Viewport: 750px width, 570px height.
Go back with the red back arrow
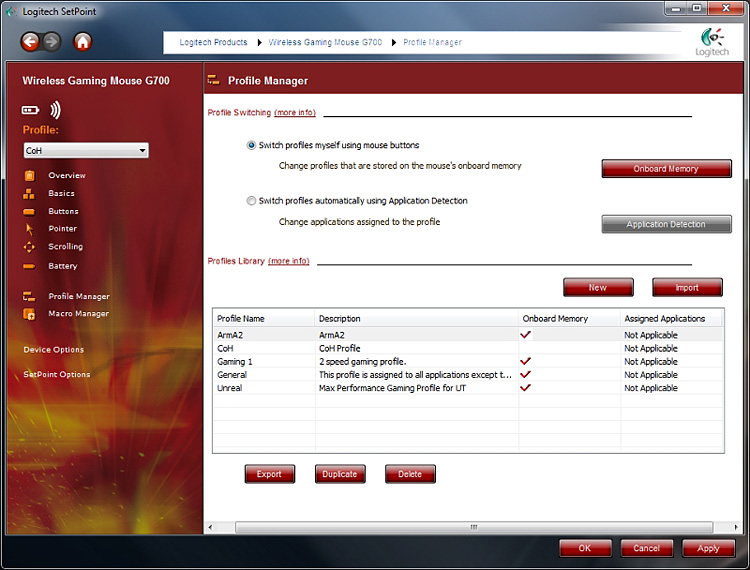click(x=30, y=42)
